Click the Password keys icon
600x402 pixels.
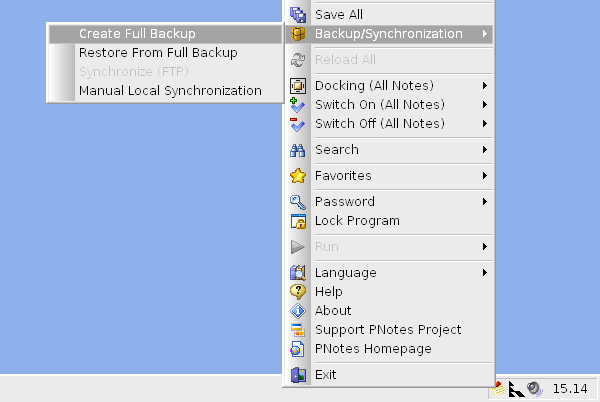click(x=297, y=202)
